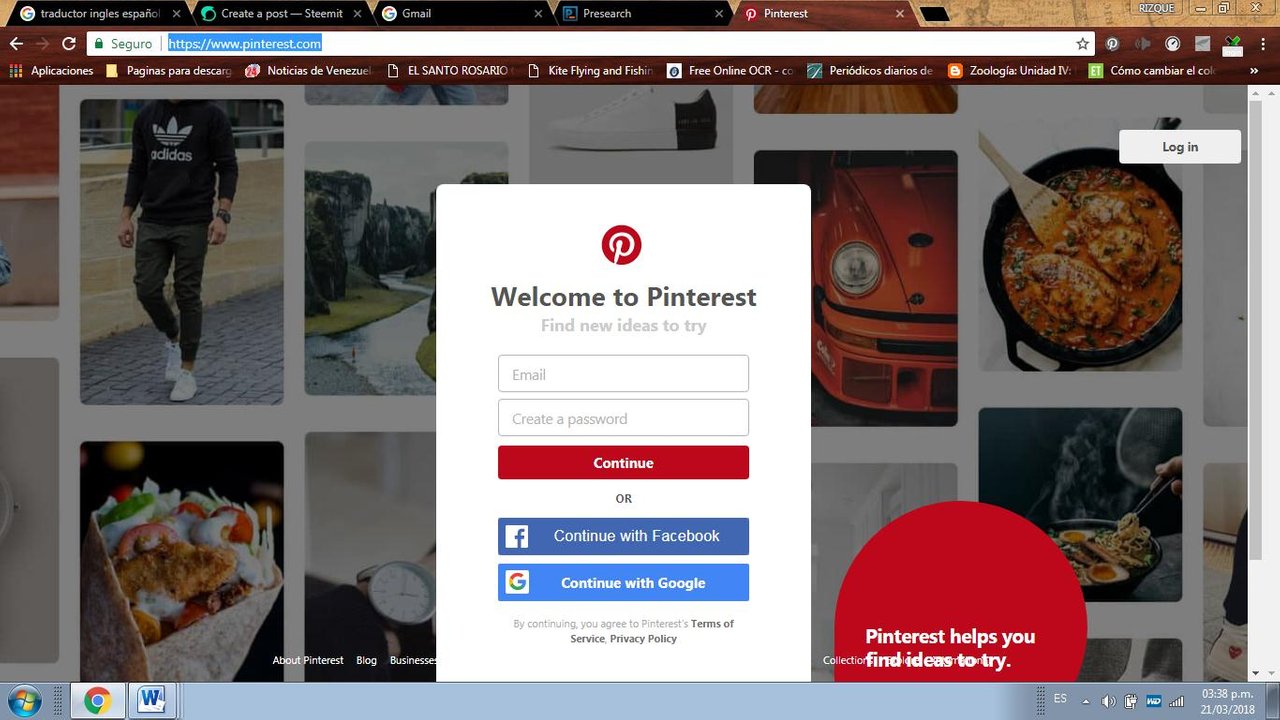Click the Log in button
The image size is (1280, 720).
point(1180,147)
